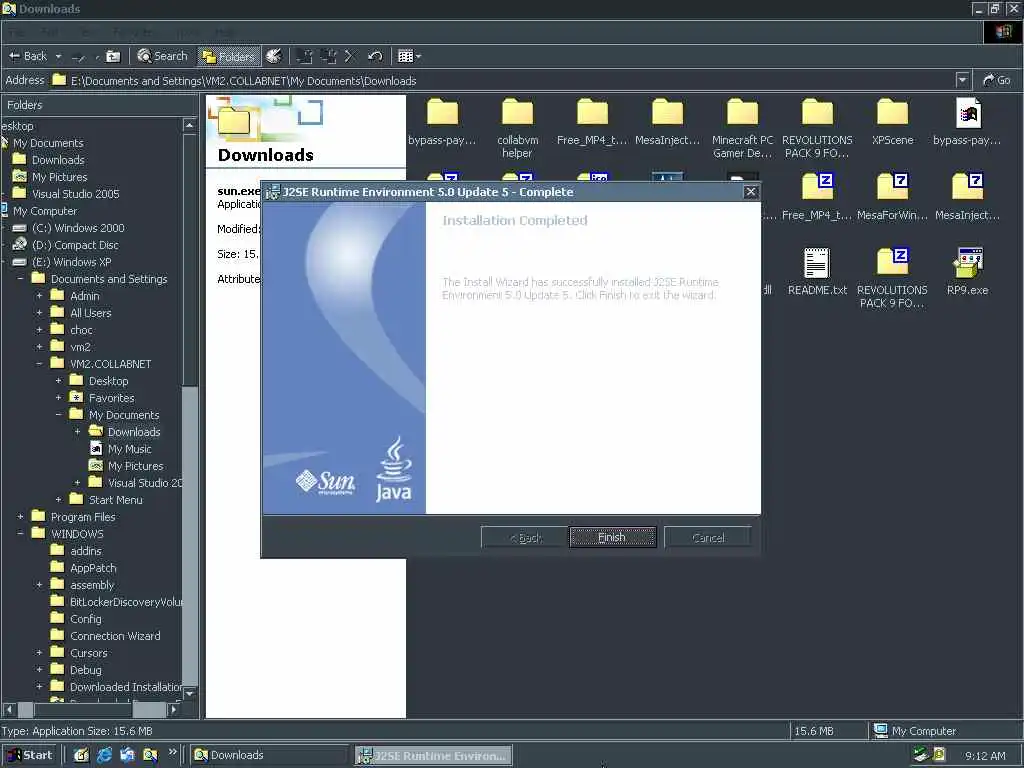Click the system tray clock

coord(985,756)
